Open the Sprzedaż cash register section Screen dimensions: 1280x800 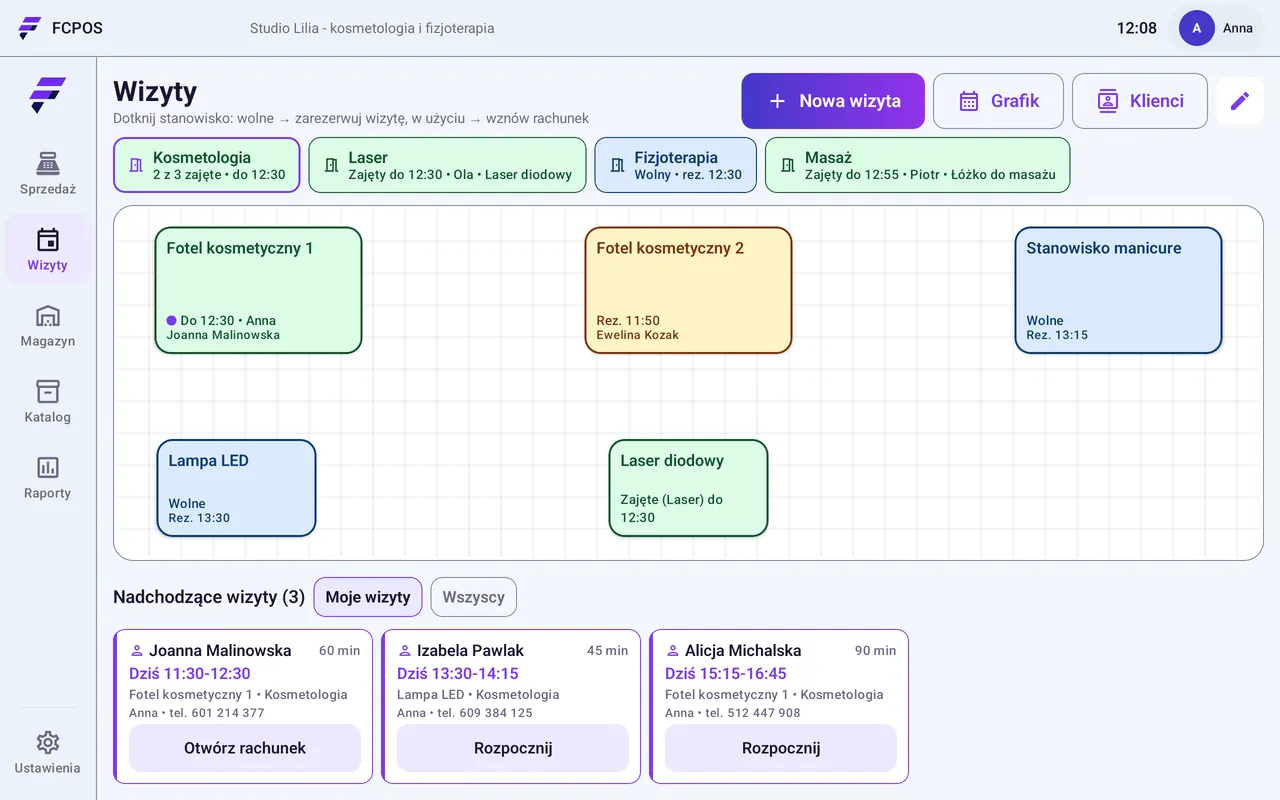point(48,174)
